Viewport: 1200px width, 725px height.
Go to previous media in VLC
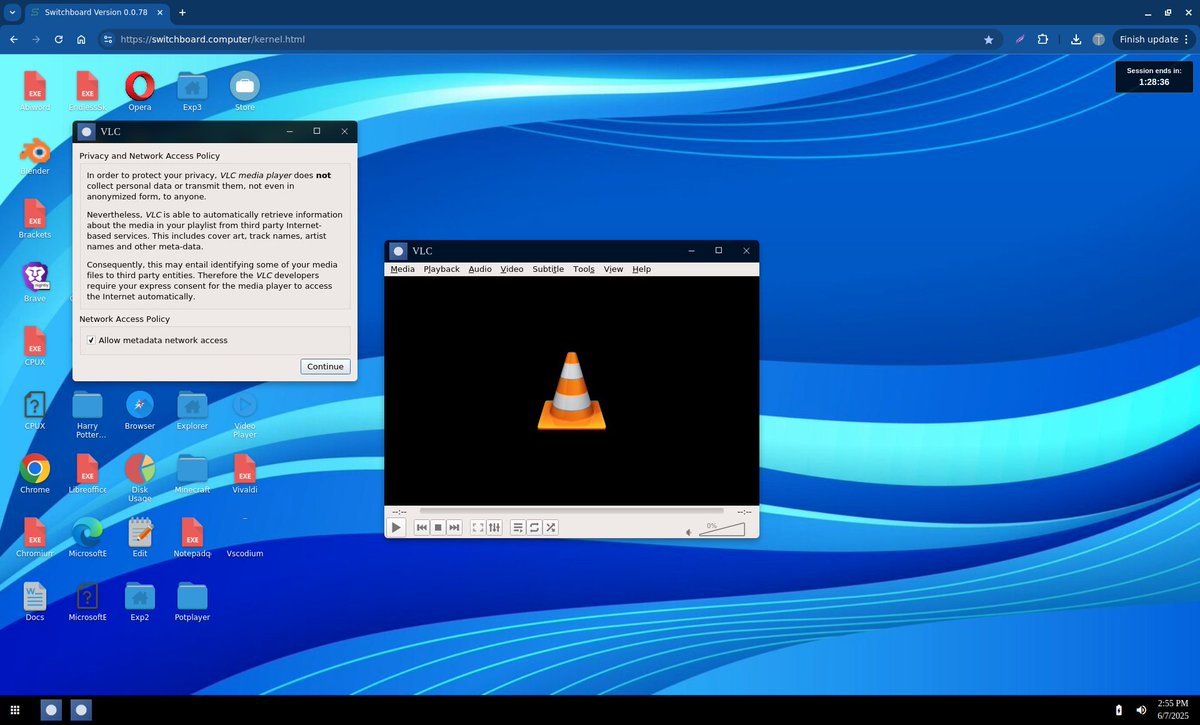[x=421, y=527]
